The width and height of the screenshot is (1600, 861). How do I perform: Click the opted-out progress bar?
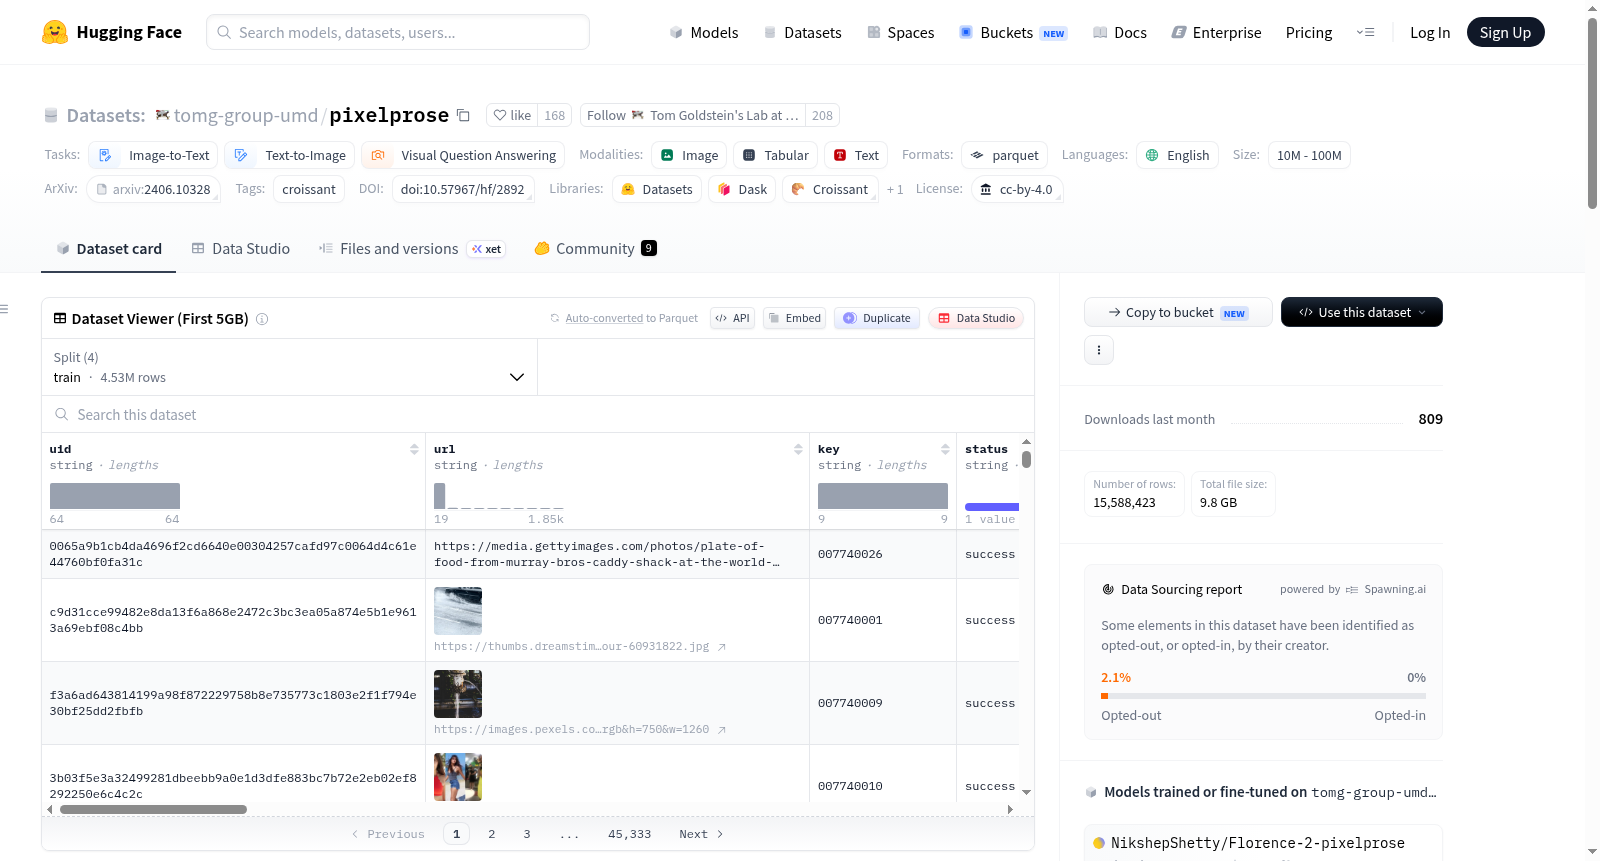1264,696
